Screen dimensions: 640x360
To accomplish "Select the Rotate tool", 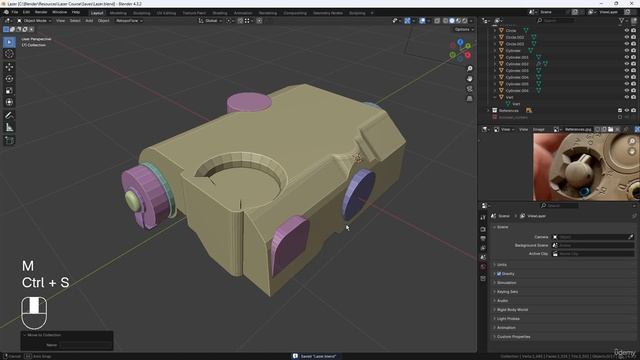I will 9,78.
